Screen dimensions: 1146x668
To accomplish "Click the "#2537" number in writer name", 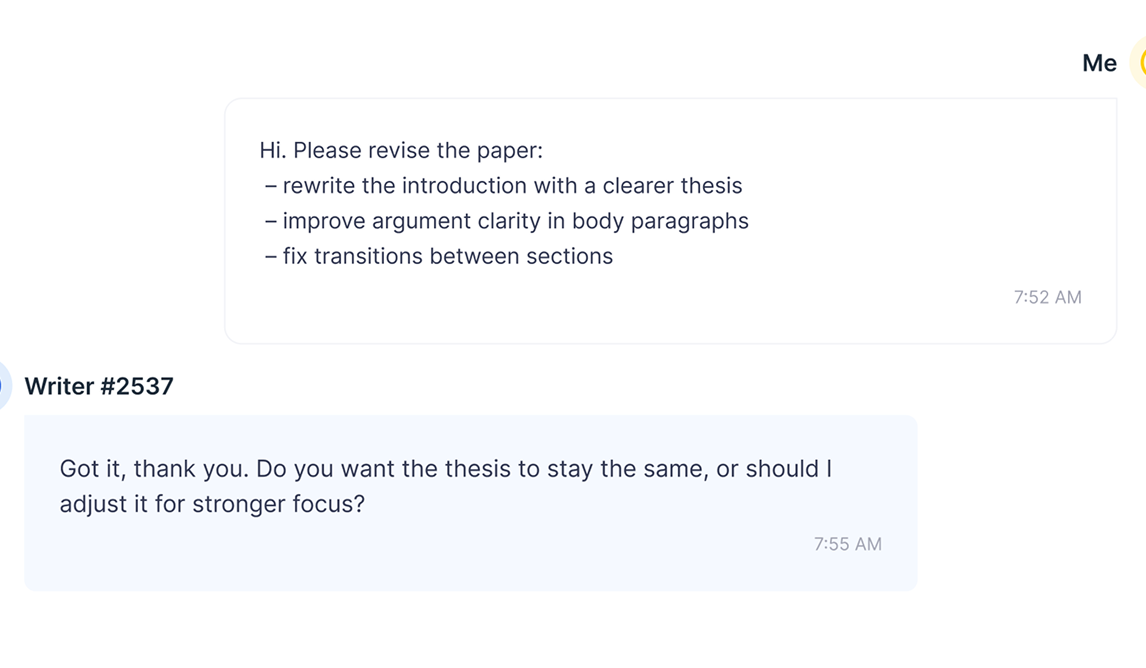I will pos(137,386).
